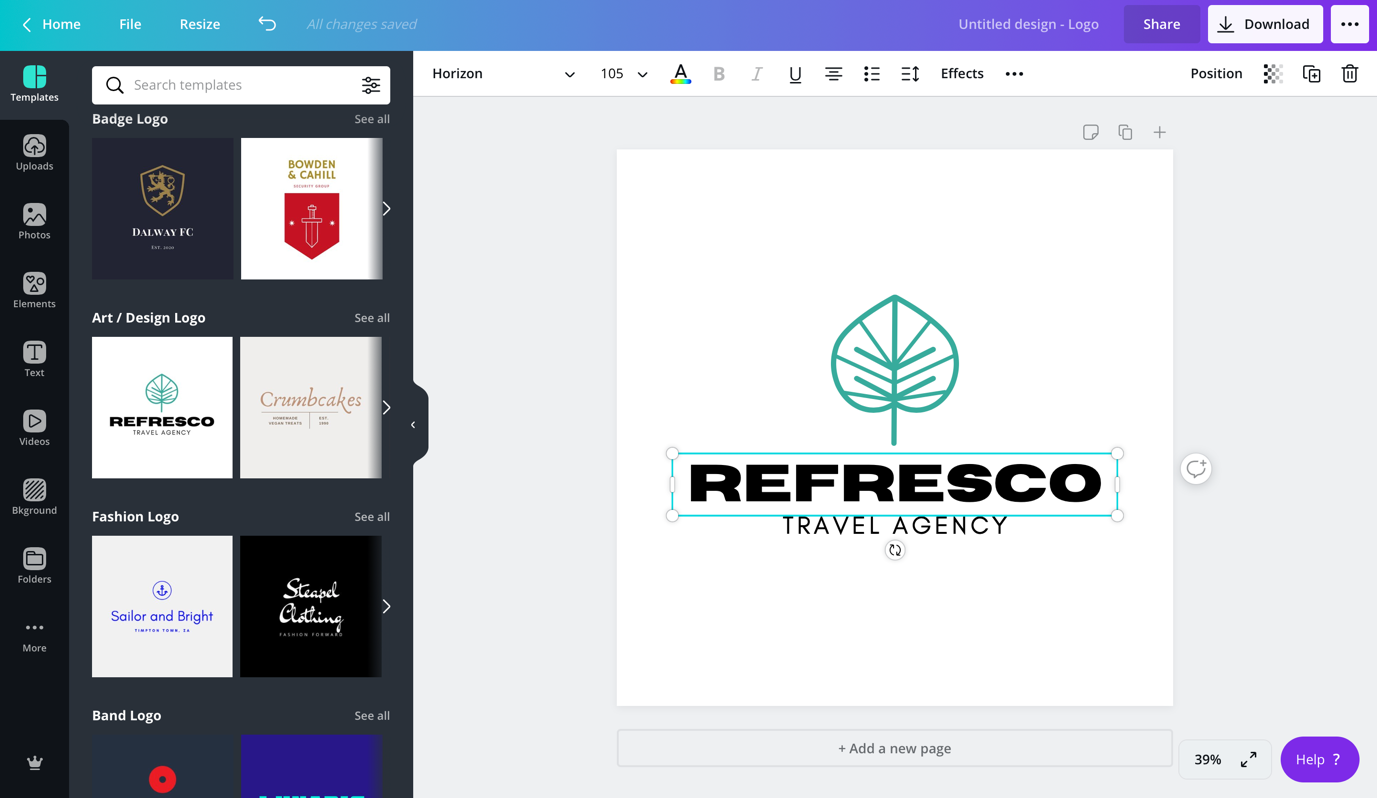Open the Folders panel

[x=34, y=567]
